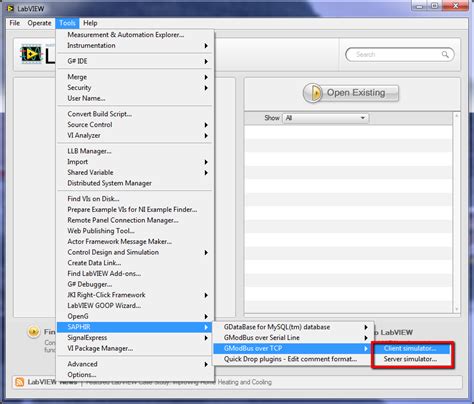This screenshot has width=474, height=404.
Task: Close the open Tools menu
Action: [67, 23]
